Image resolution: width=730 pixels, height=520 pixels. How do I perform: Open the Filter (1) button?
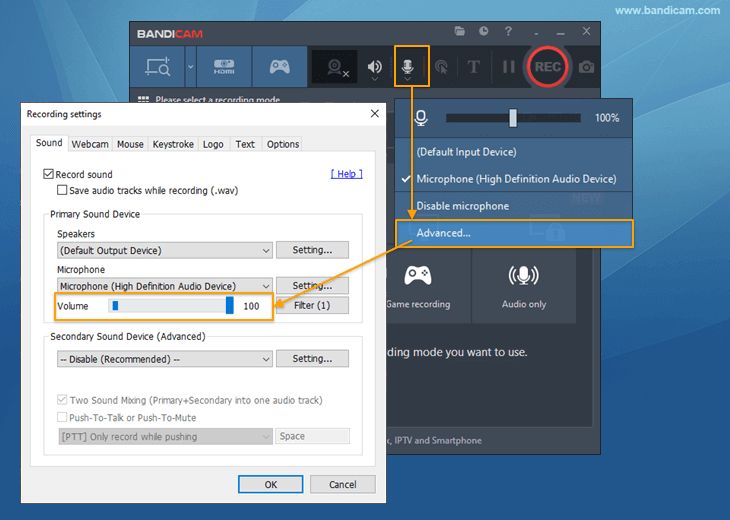coord(312,305)
